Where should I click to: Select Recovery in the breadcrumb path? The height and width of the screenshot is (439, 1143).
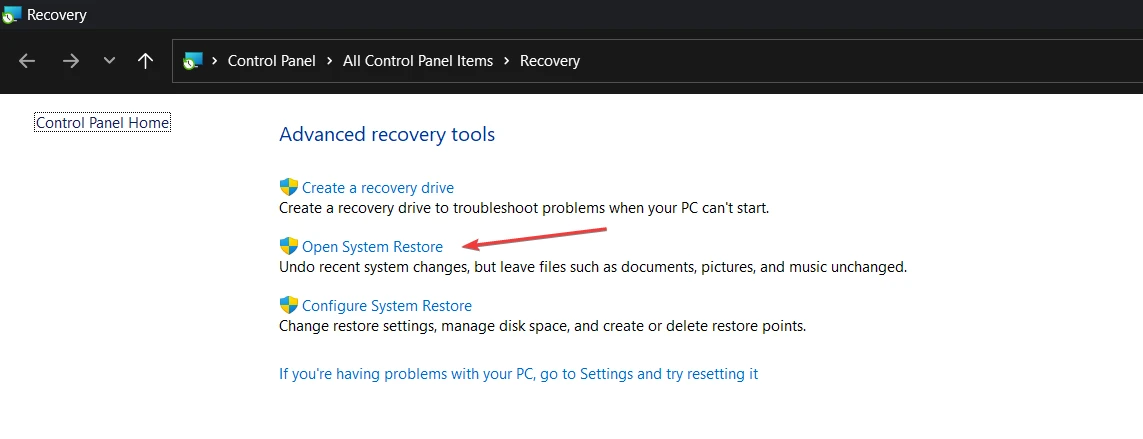click(x=550, y=61)
